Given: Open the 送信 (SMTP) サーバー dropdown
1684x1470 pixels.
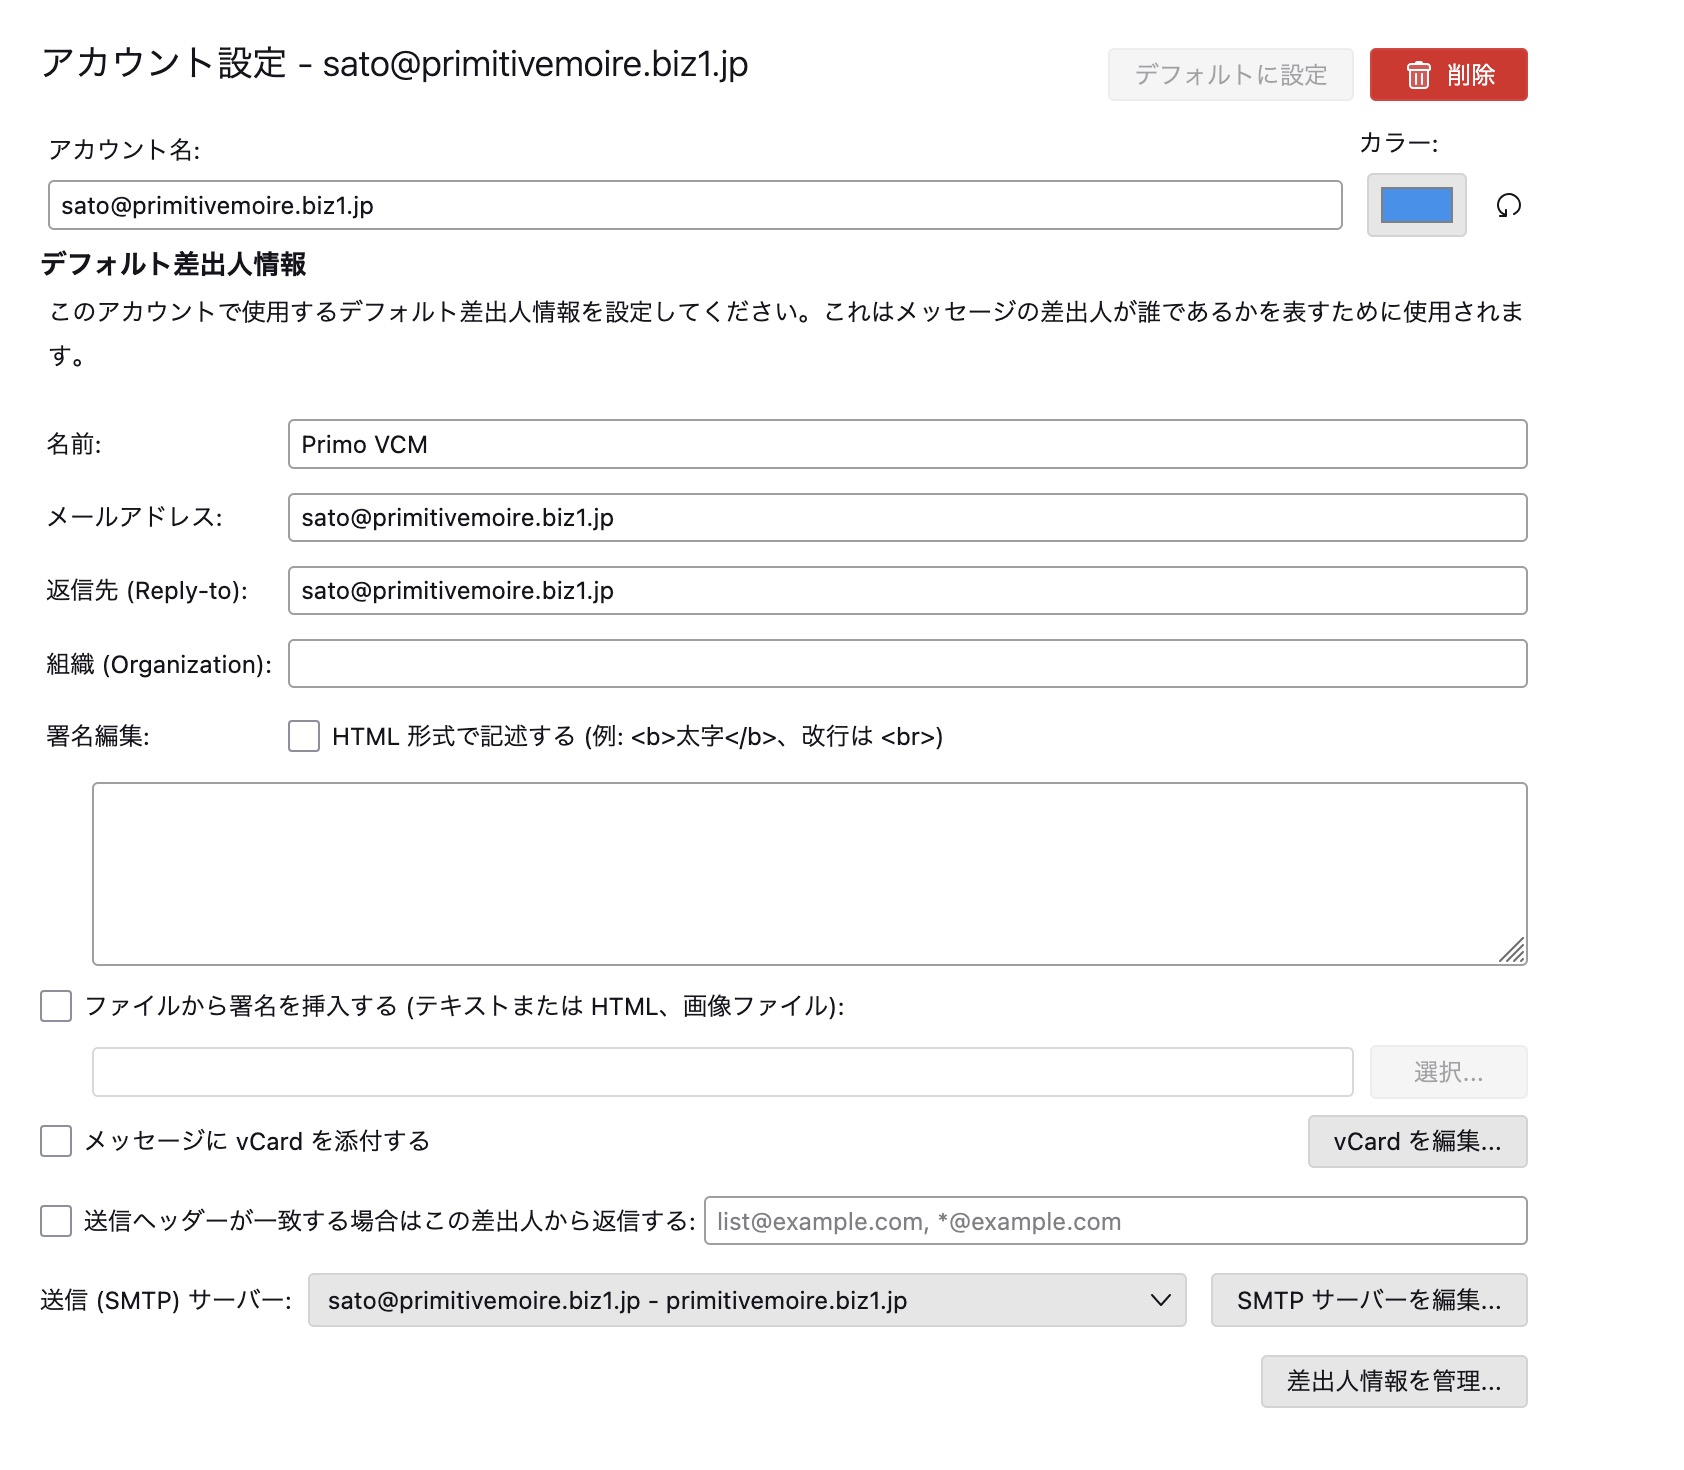Looking at the screenshot, I should pos(746,1300).
